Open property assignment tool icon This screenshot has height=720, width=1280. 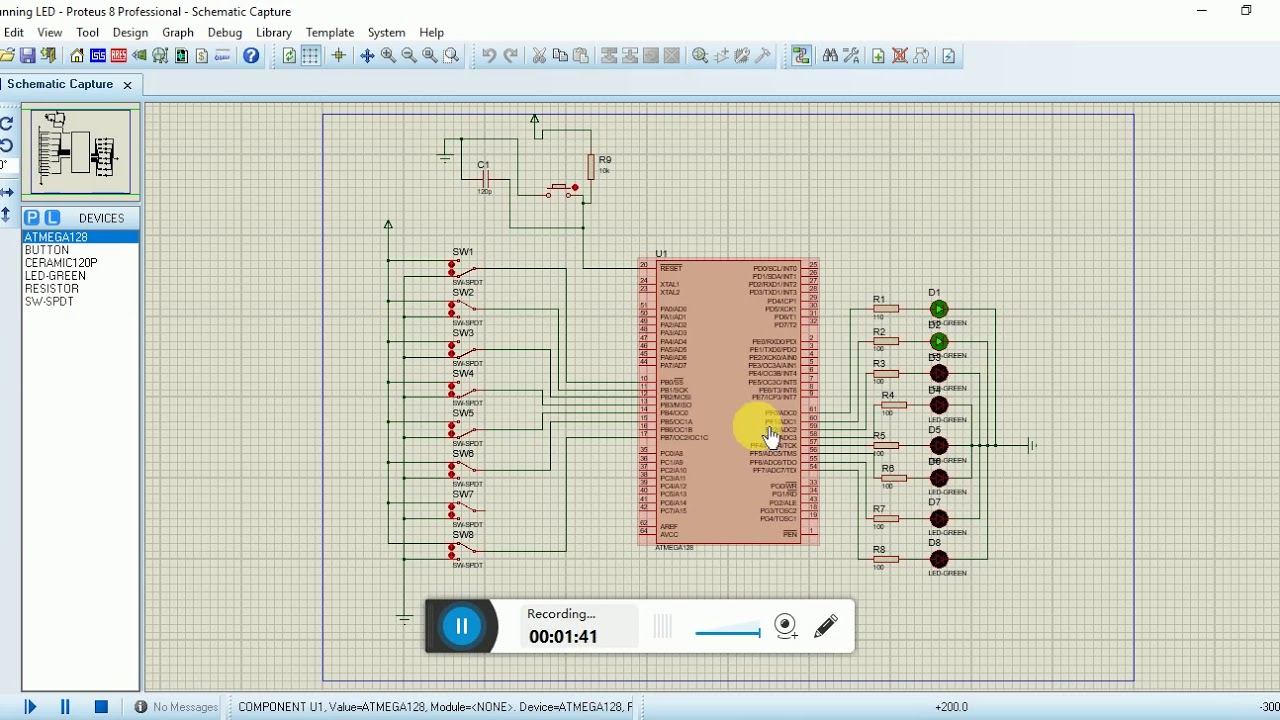coord(851,56)
